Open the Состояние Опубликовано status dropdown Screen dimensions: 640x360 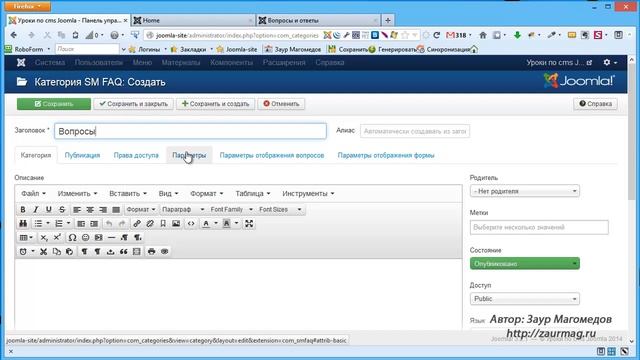[524, 264]
